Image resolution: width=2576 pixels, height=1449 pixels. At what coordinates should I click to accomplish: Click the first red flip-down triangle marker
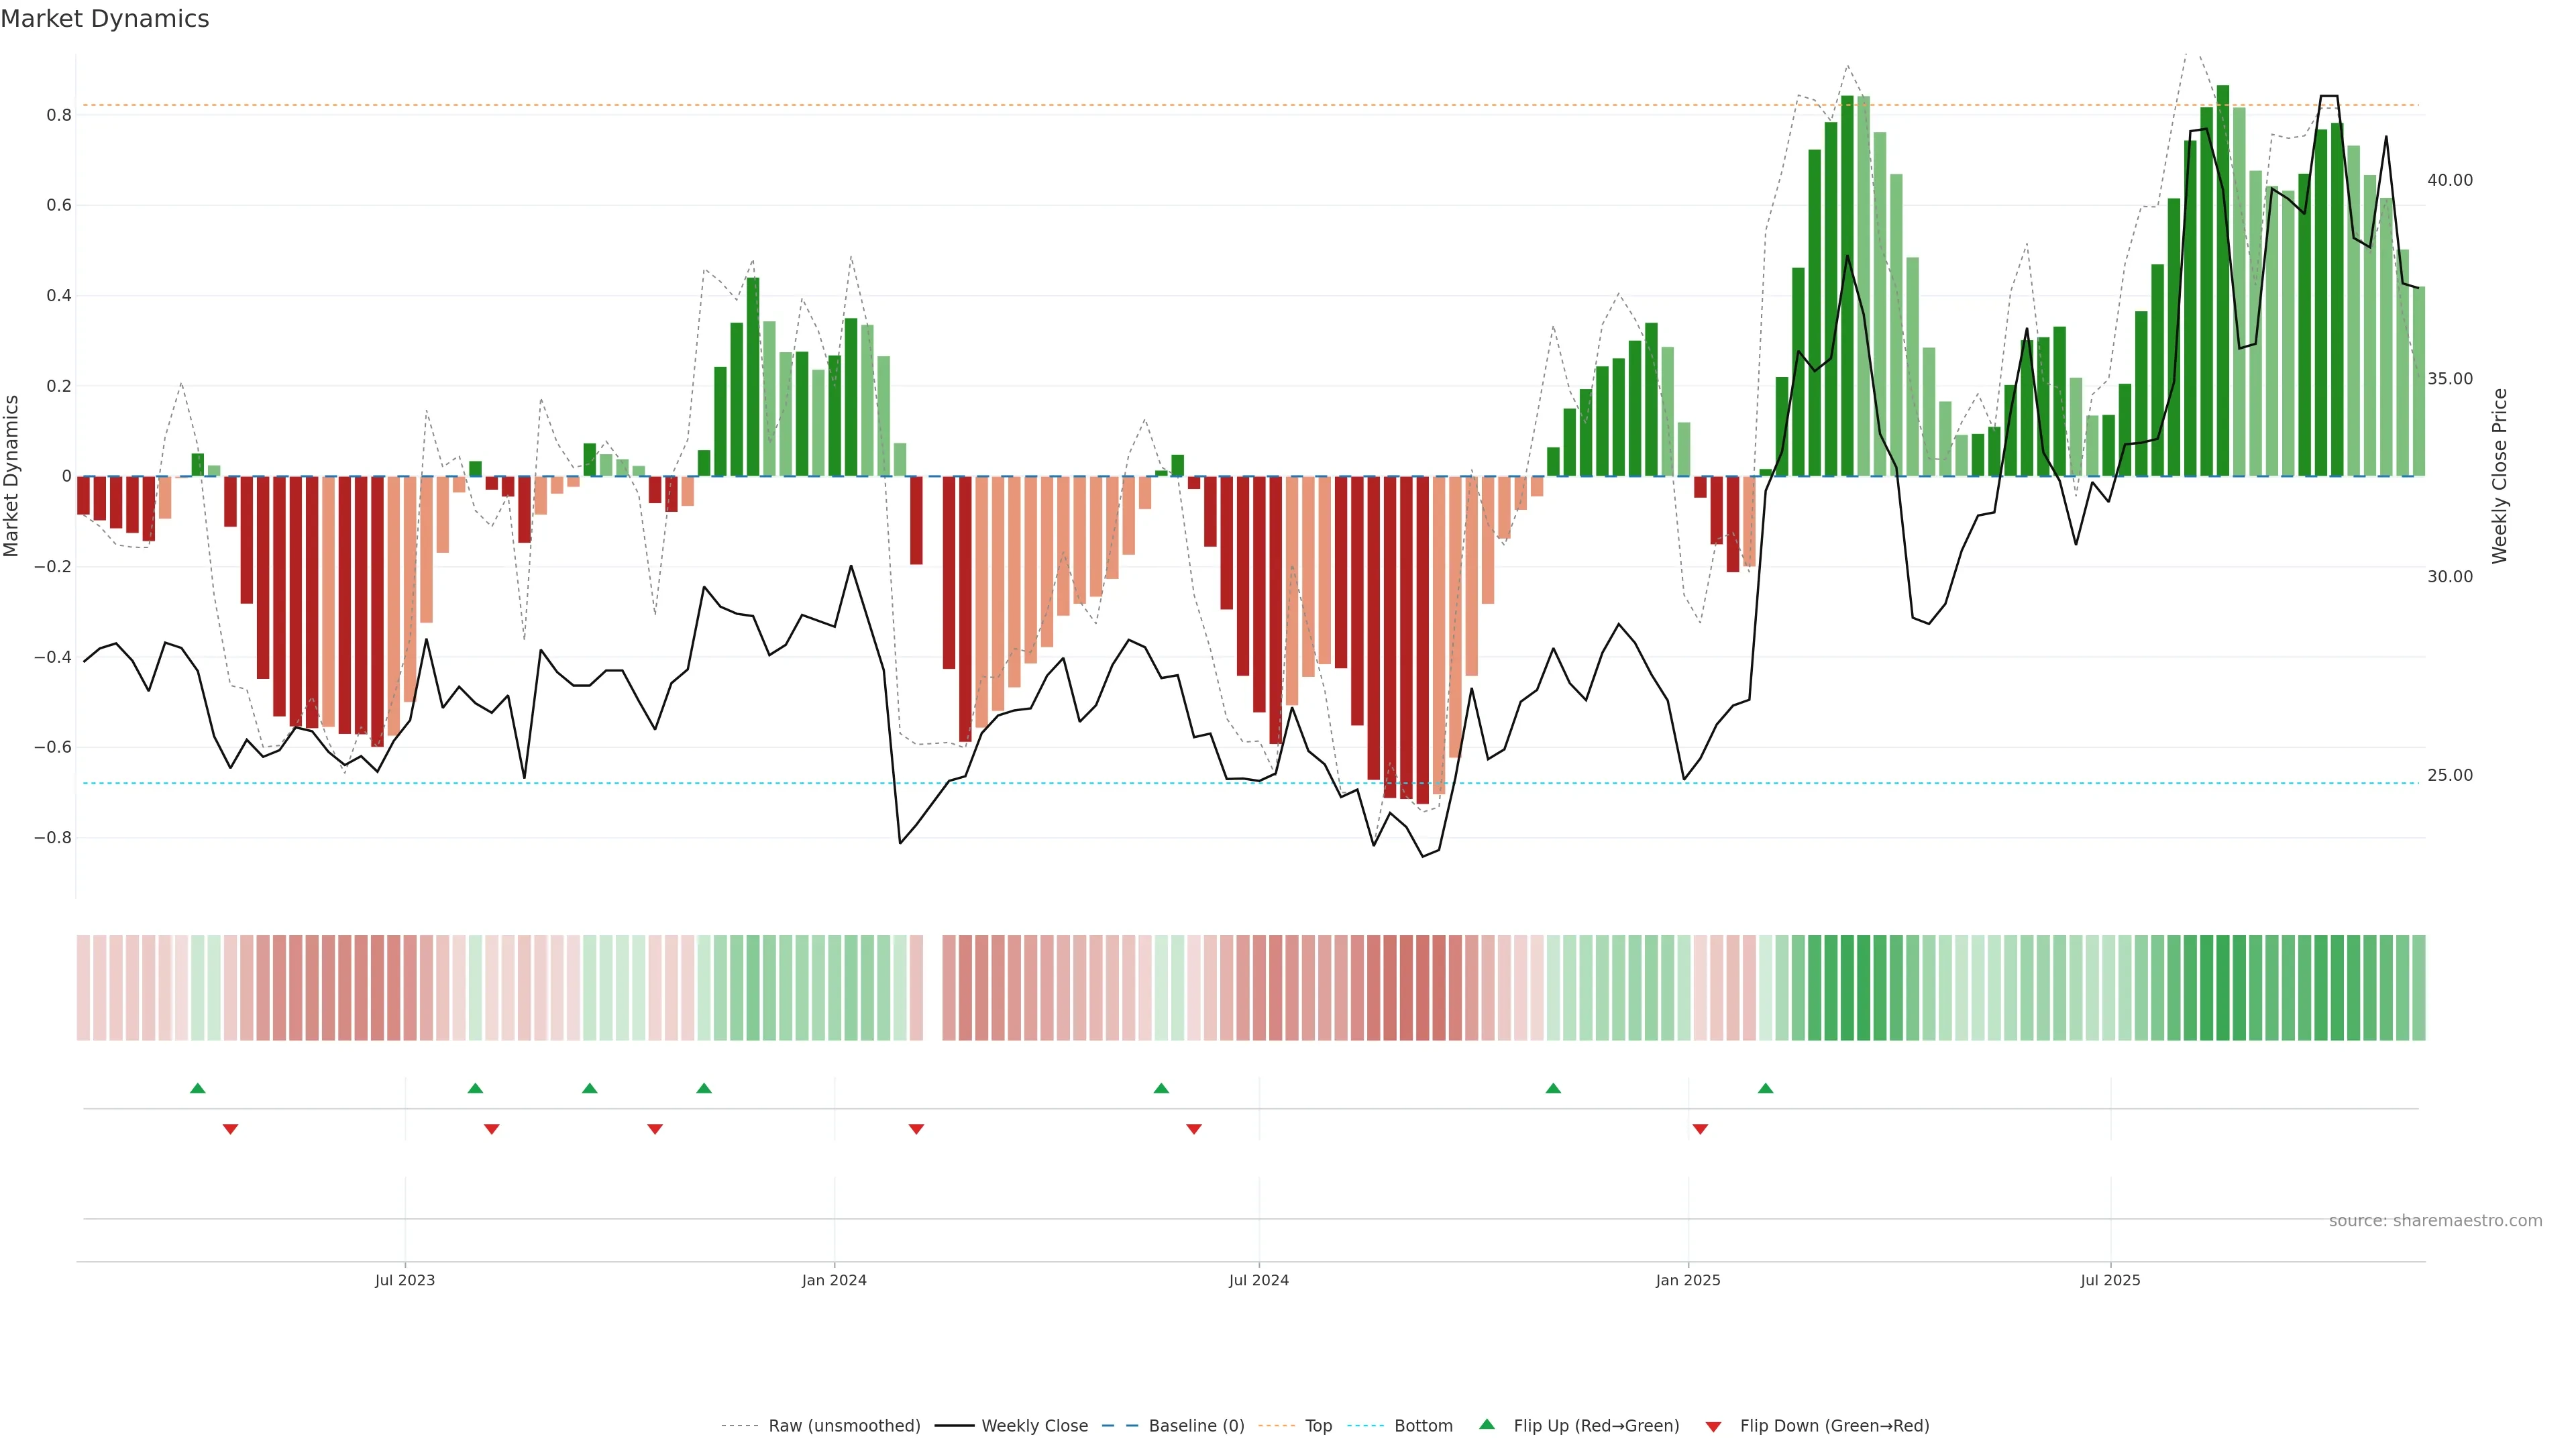click(230, 1129)
